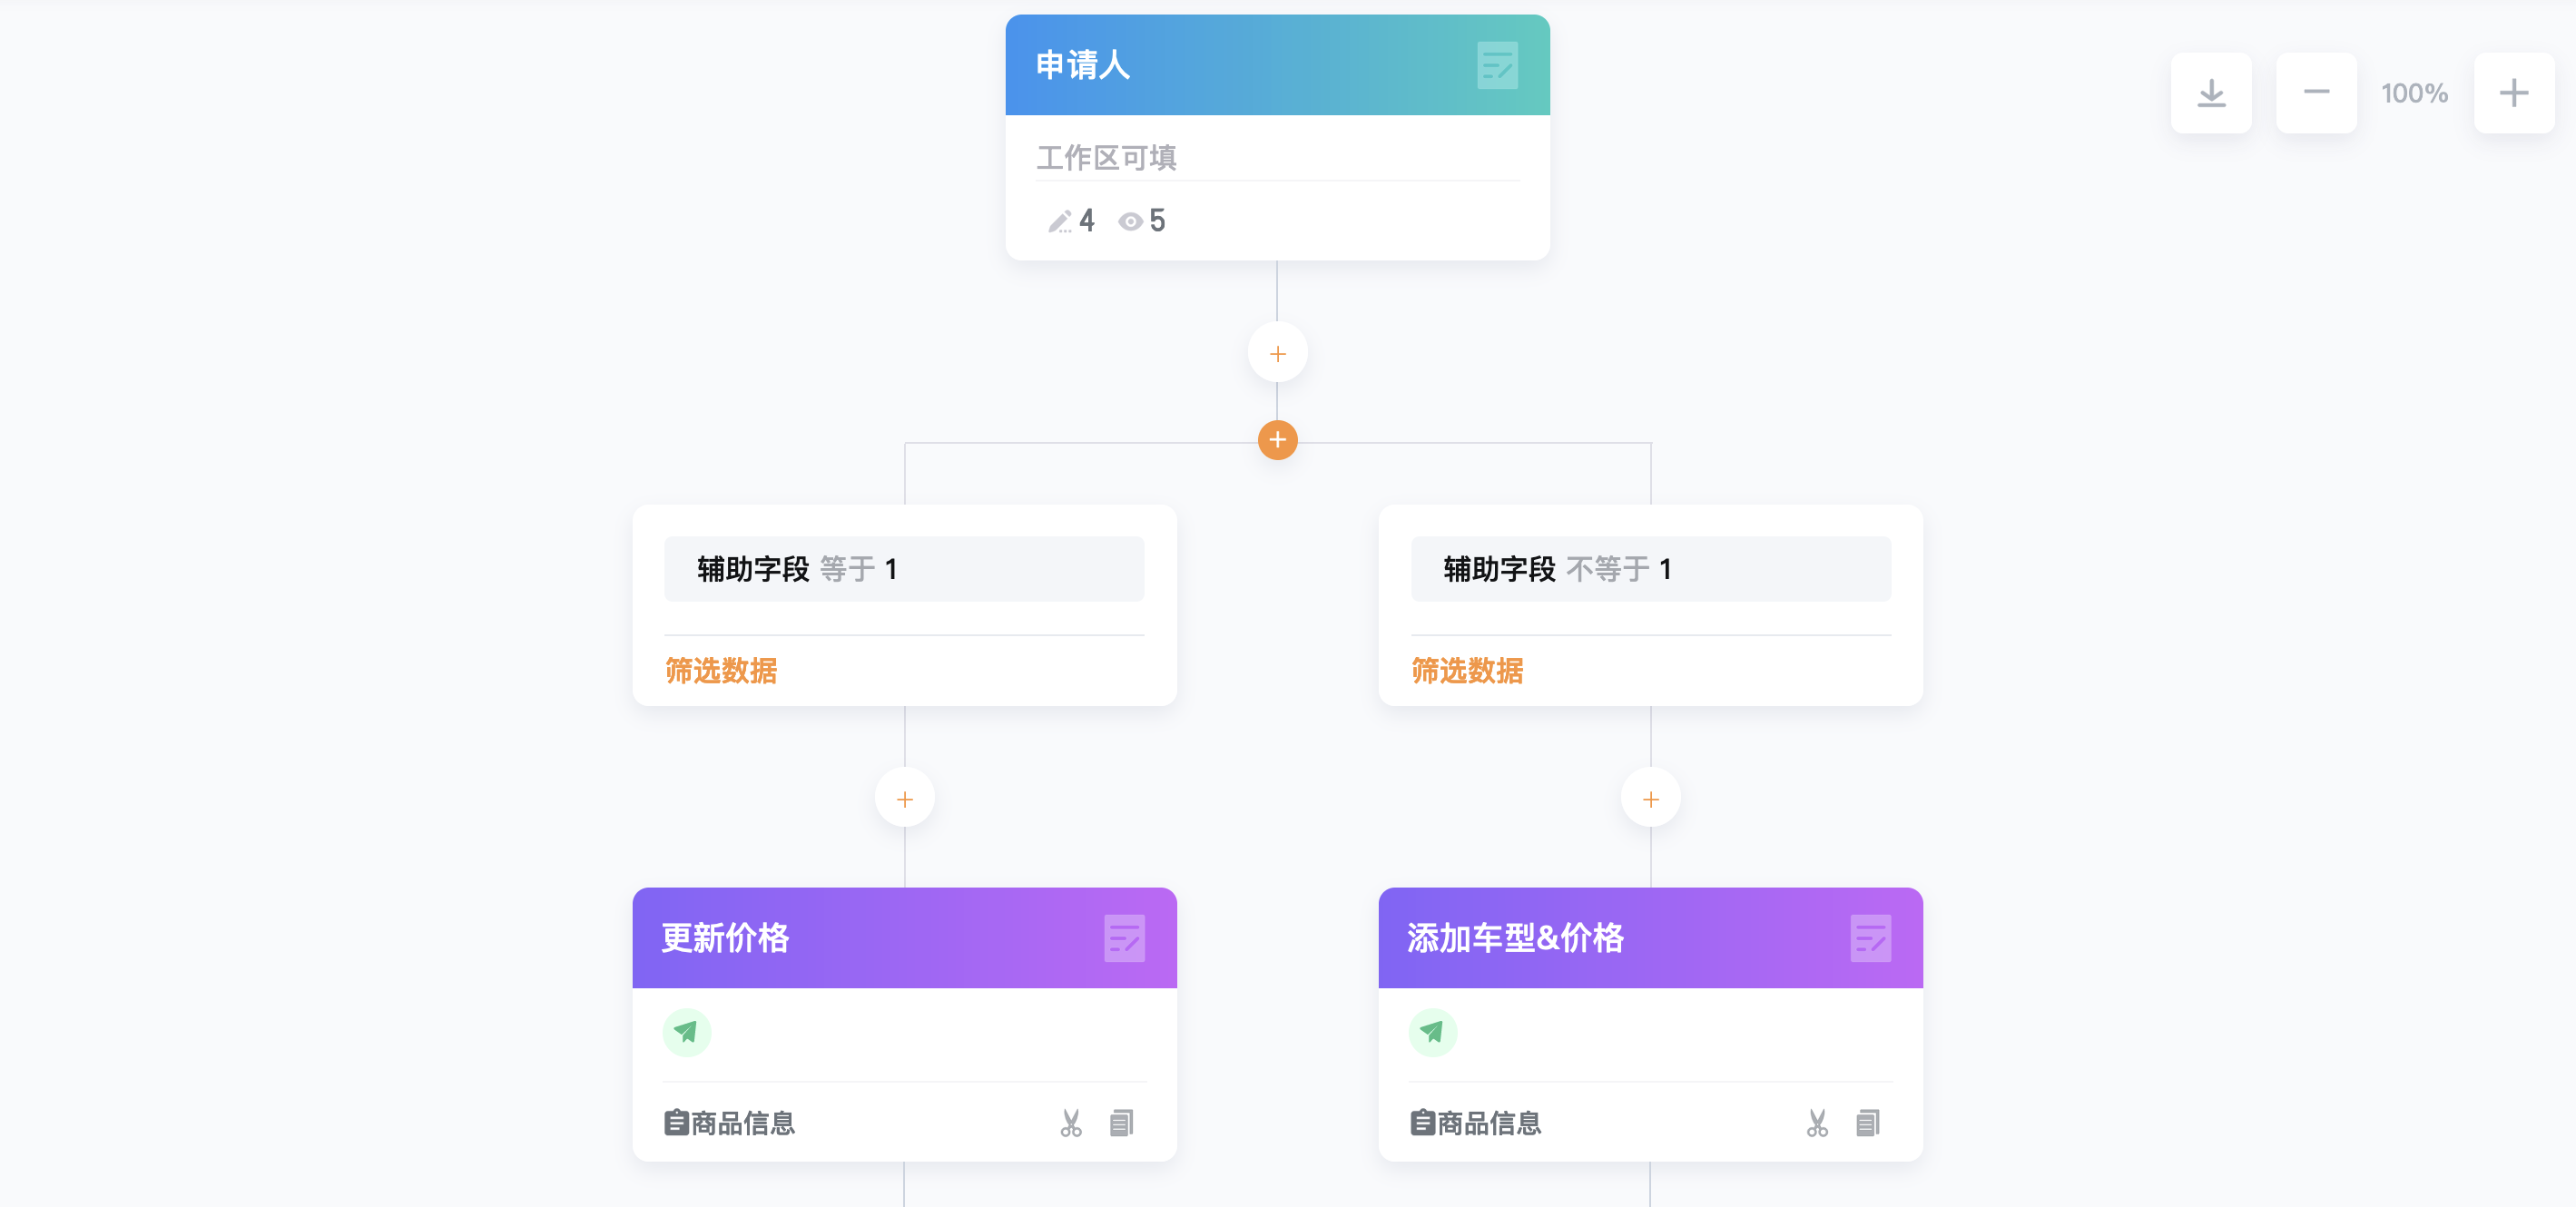The height and width of the screenshot is (1207, 2576).
Task: Click 筛选数据 link in right branch
Action: pos(1467,671)
